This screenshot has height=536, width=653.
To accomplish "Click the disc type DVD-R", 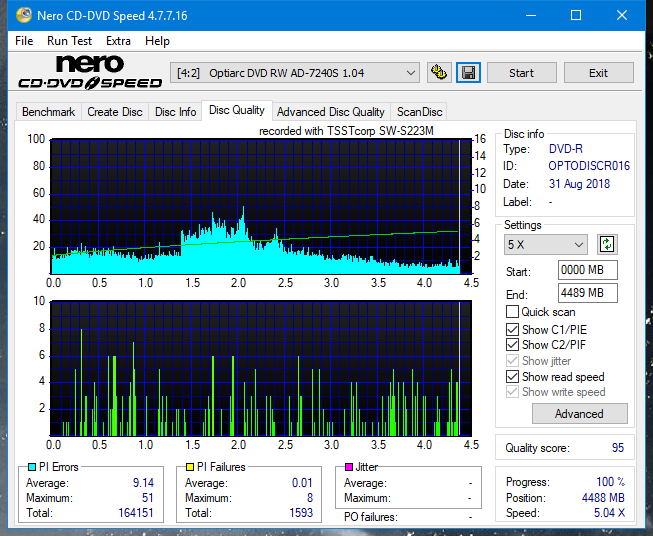I will (x=566, y=149).
